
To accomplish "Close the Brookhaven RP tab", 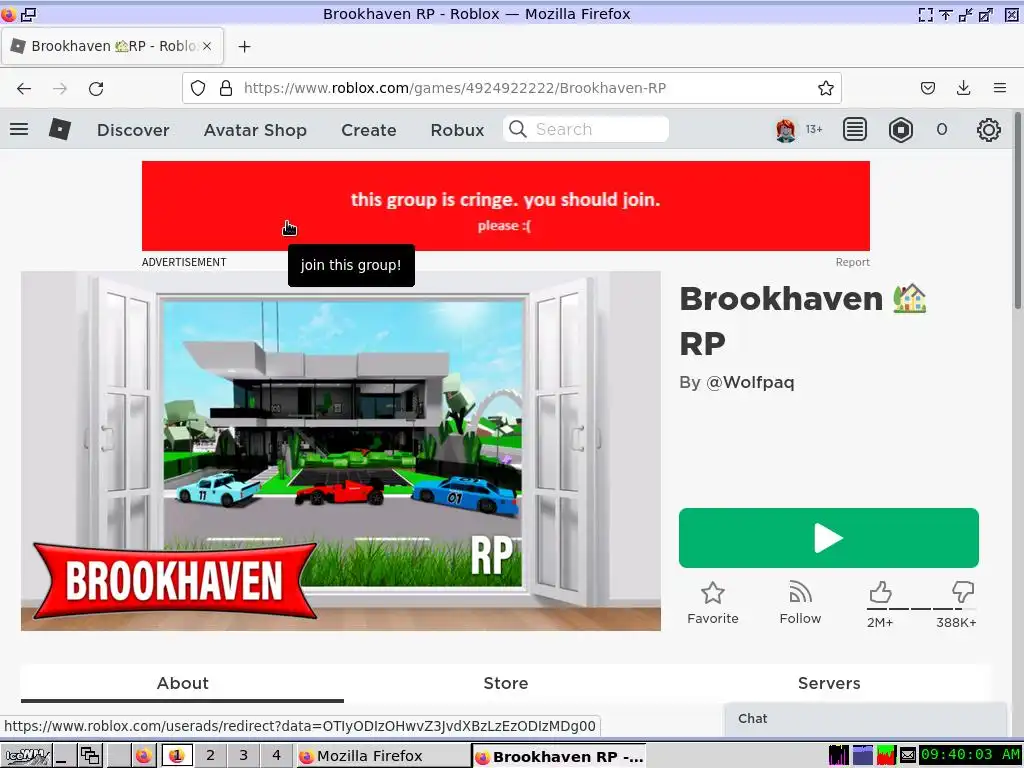I will coord(206,46).
